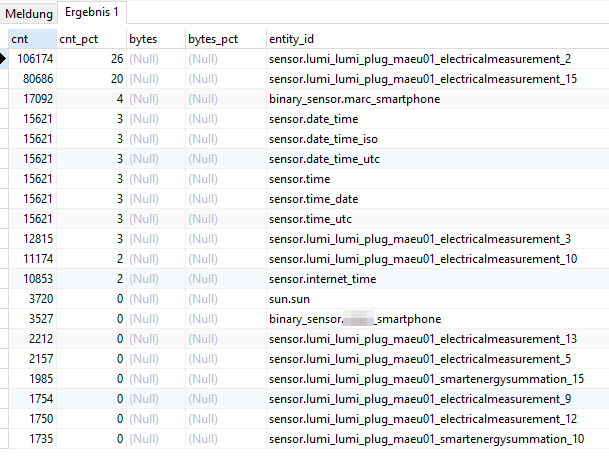This screenshot has width=609, height=457.
Task: Click cnt_pct value 0 in sun.sun row
Action: point(91,299)
